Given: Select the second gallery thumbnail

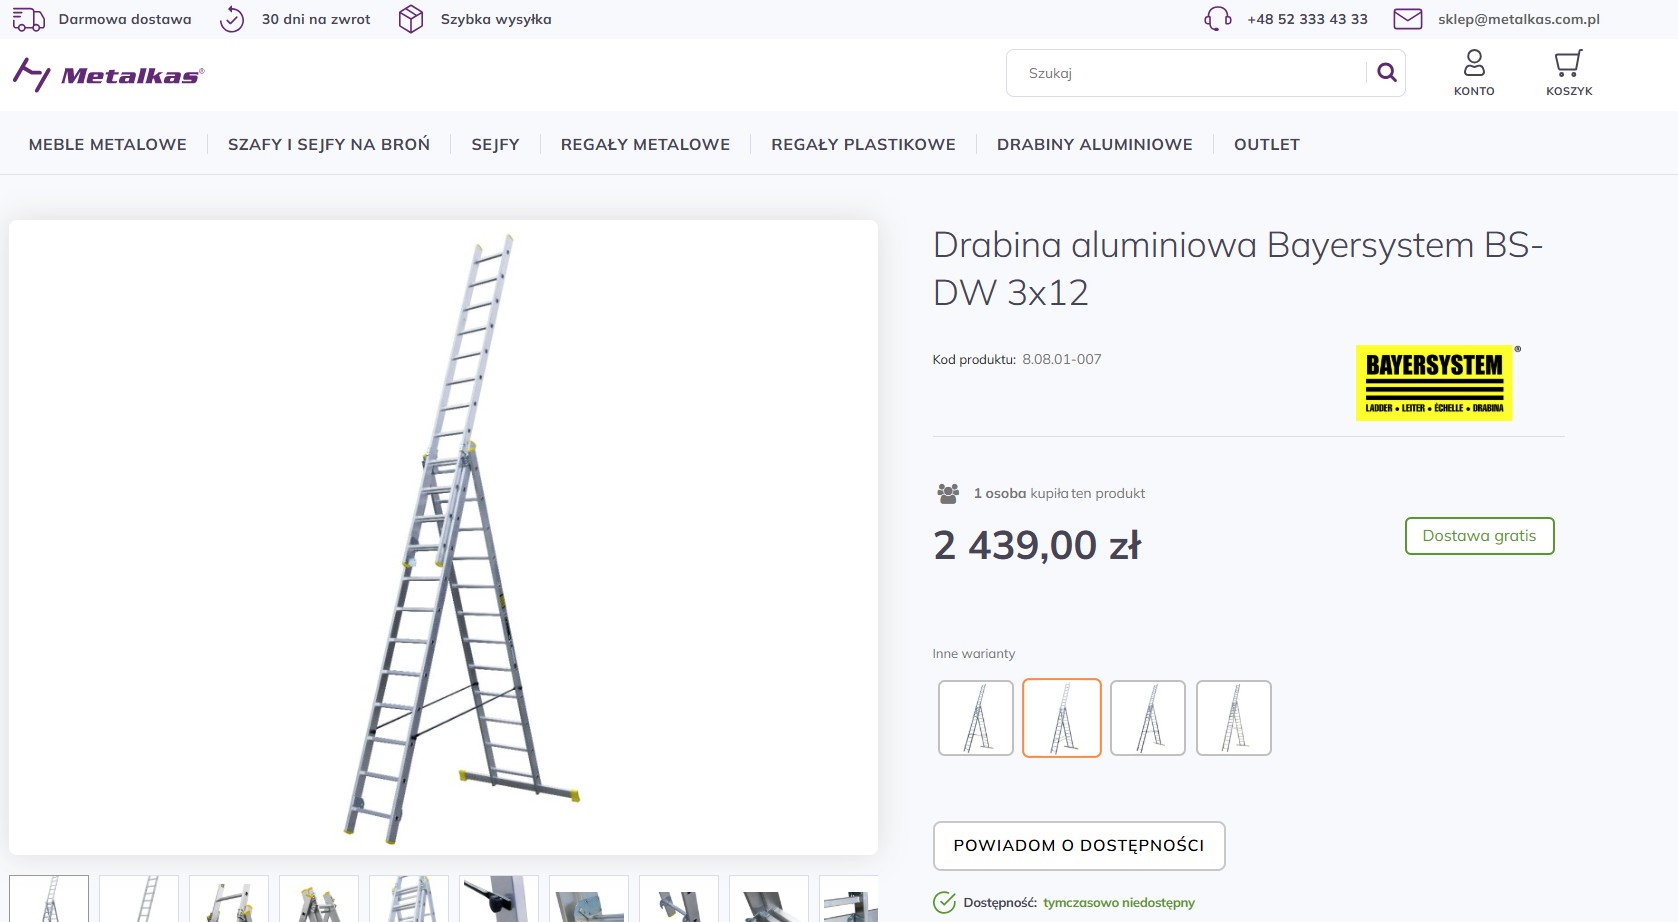Looking at the screenshot, I should [139, 898].
